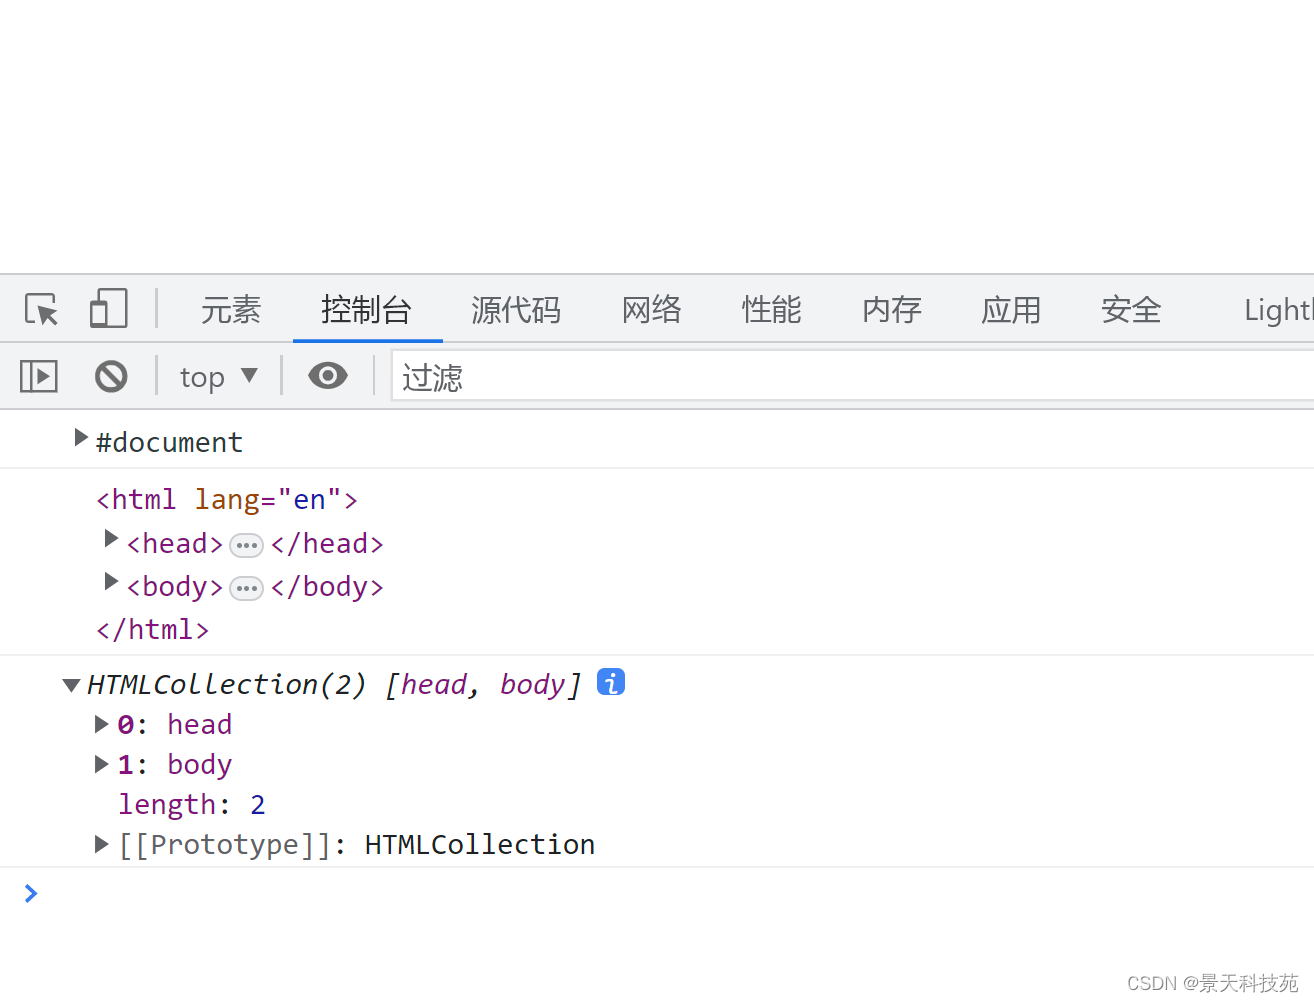Collapse the HTMLCollection(2) entry
Image resolution: width=1314 pixels, height=1002 pixels.
(70, 684)
